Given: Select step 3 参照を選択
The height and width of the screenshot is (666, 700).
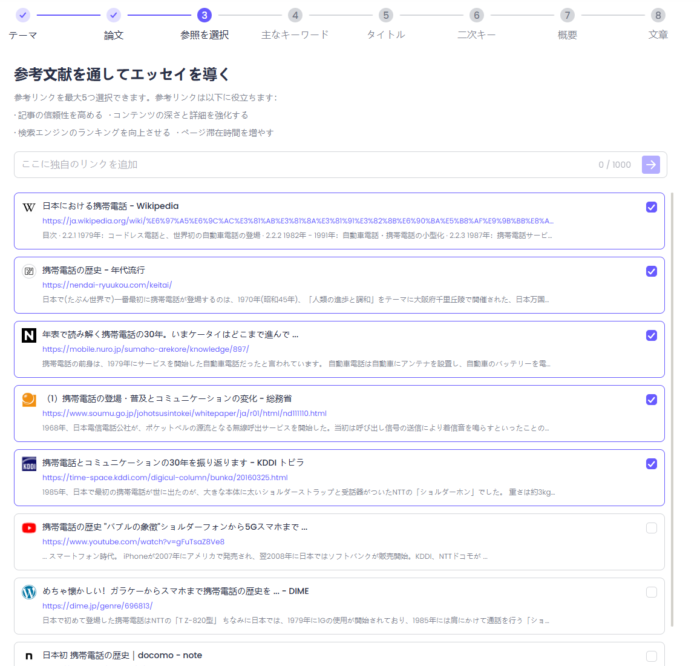Looking at the screenshot, I should 204,15.
